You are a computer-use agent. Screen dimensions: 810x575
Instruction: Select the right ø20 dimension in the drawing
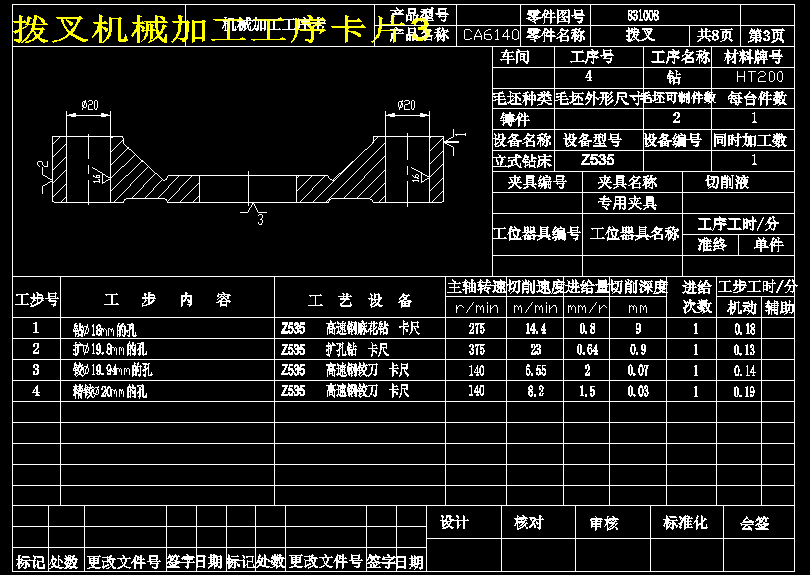[407, 105]
